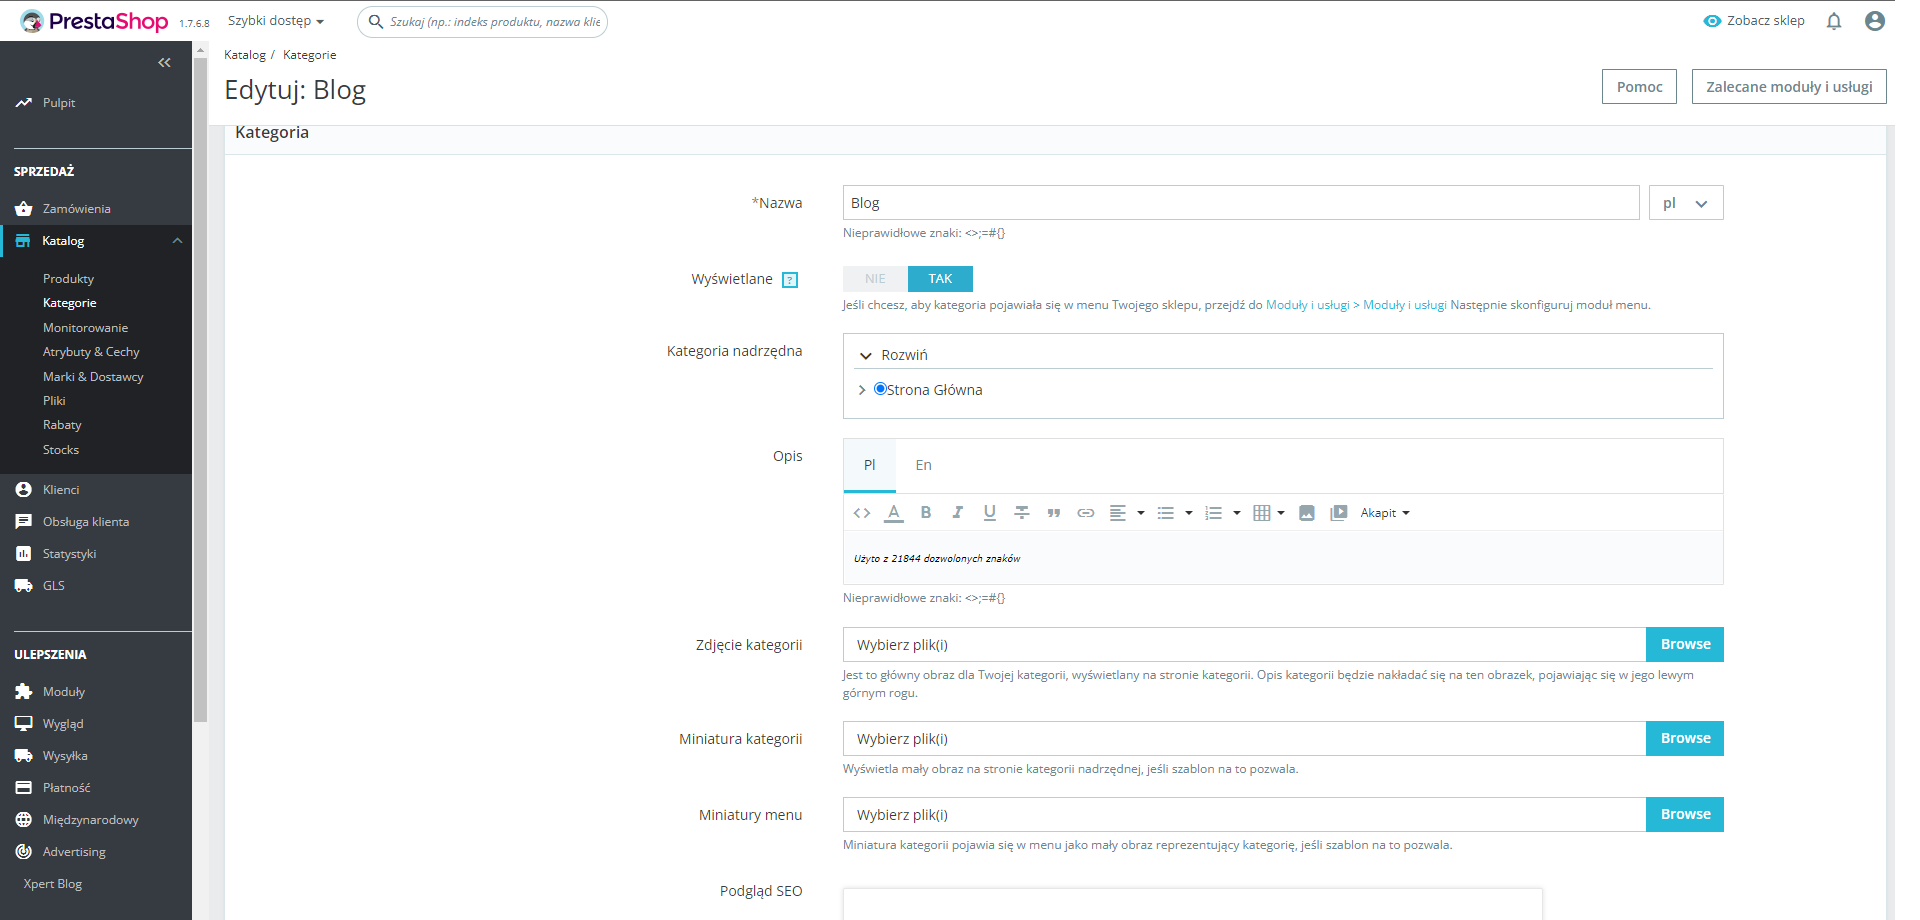Browse for Miniatura kategorii file
The width and height of the screenshot is (1920, 920).
[x=1685, y=739]
